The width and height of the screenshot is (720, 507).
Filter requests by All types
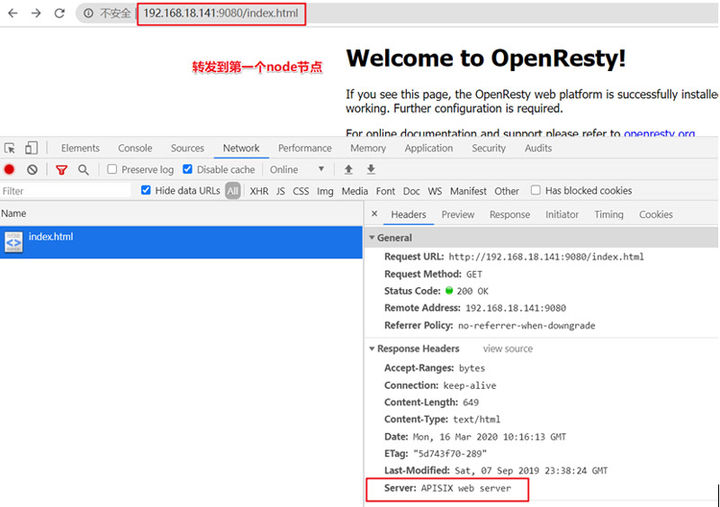pyautogui.click(x=233, y=191)
